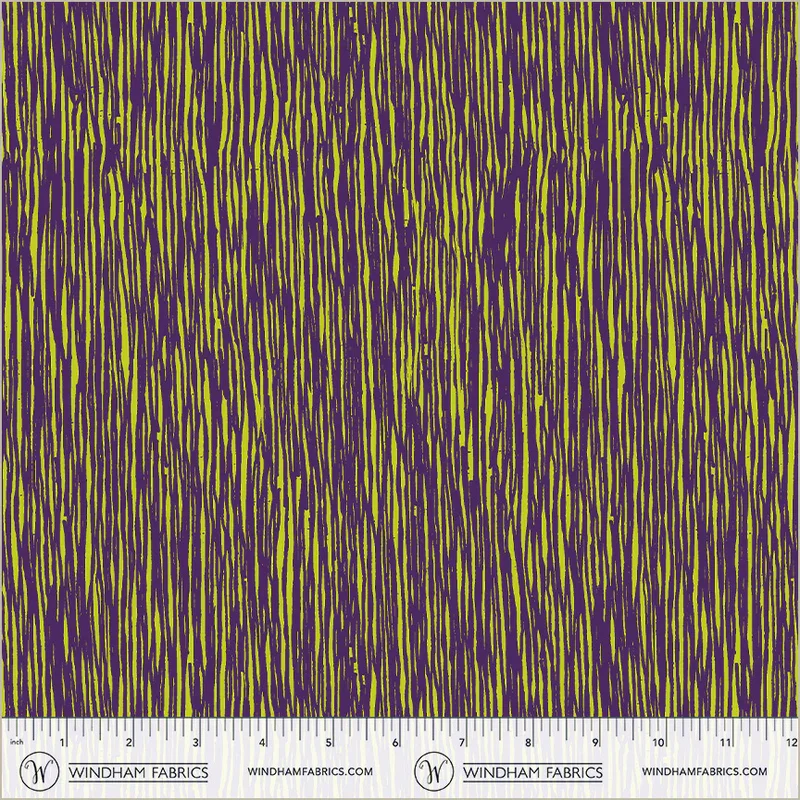
Task: Click the number 10 on the ruler
Action: click(x=659, y=743)
